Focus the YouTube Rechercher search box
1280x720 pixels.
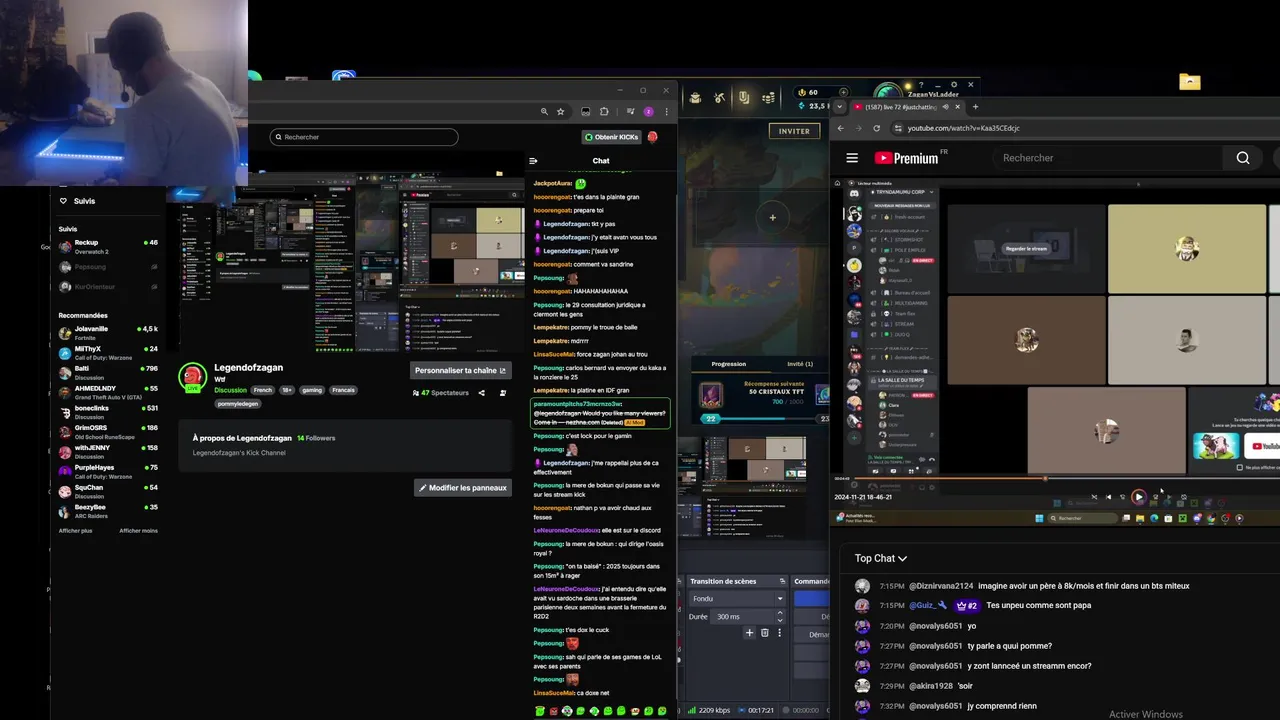[x=1107, y=158]
